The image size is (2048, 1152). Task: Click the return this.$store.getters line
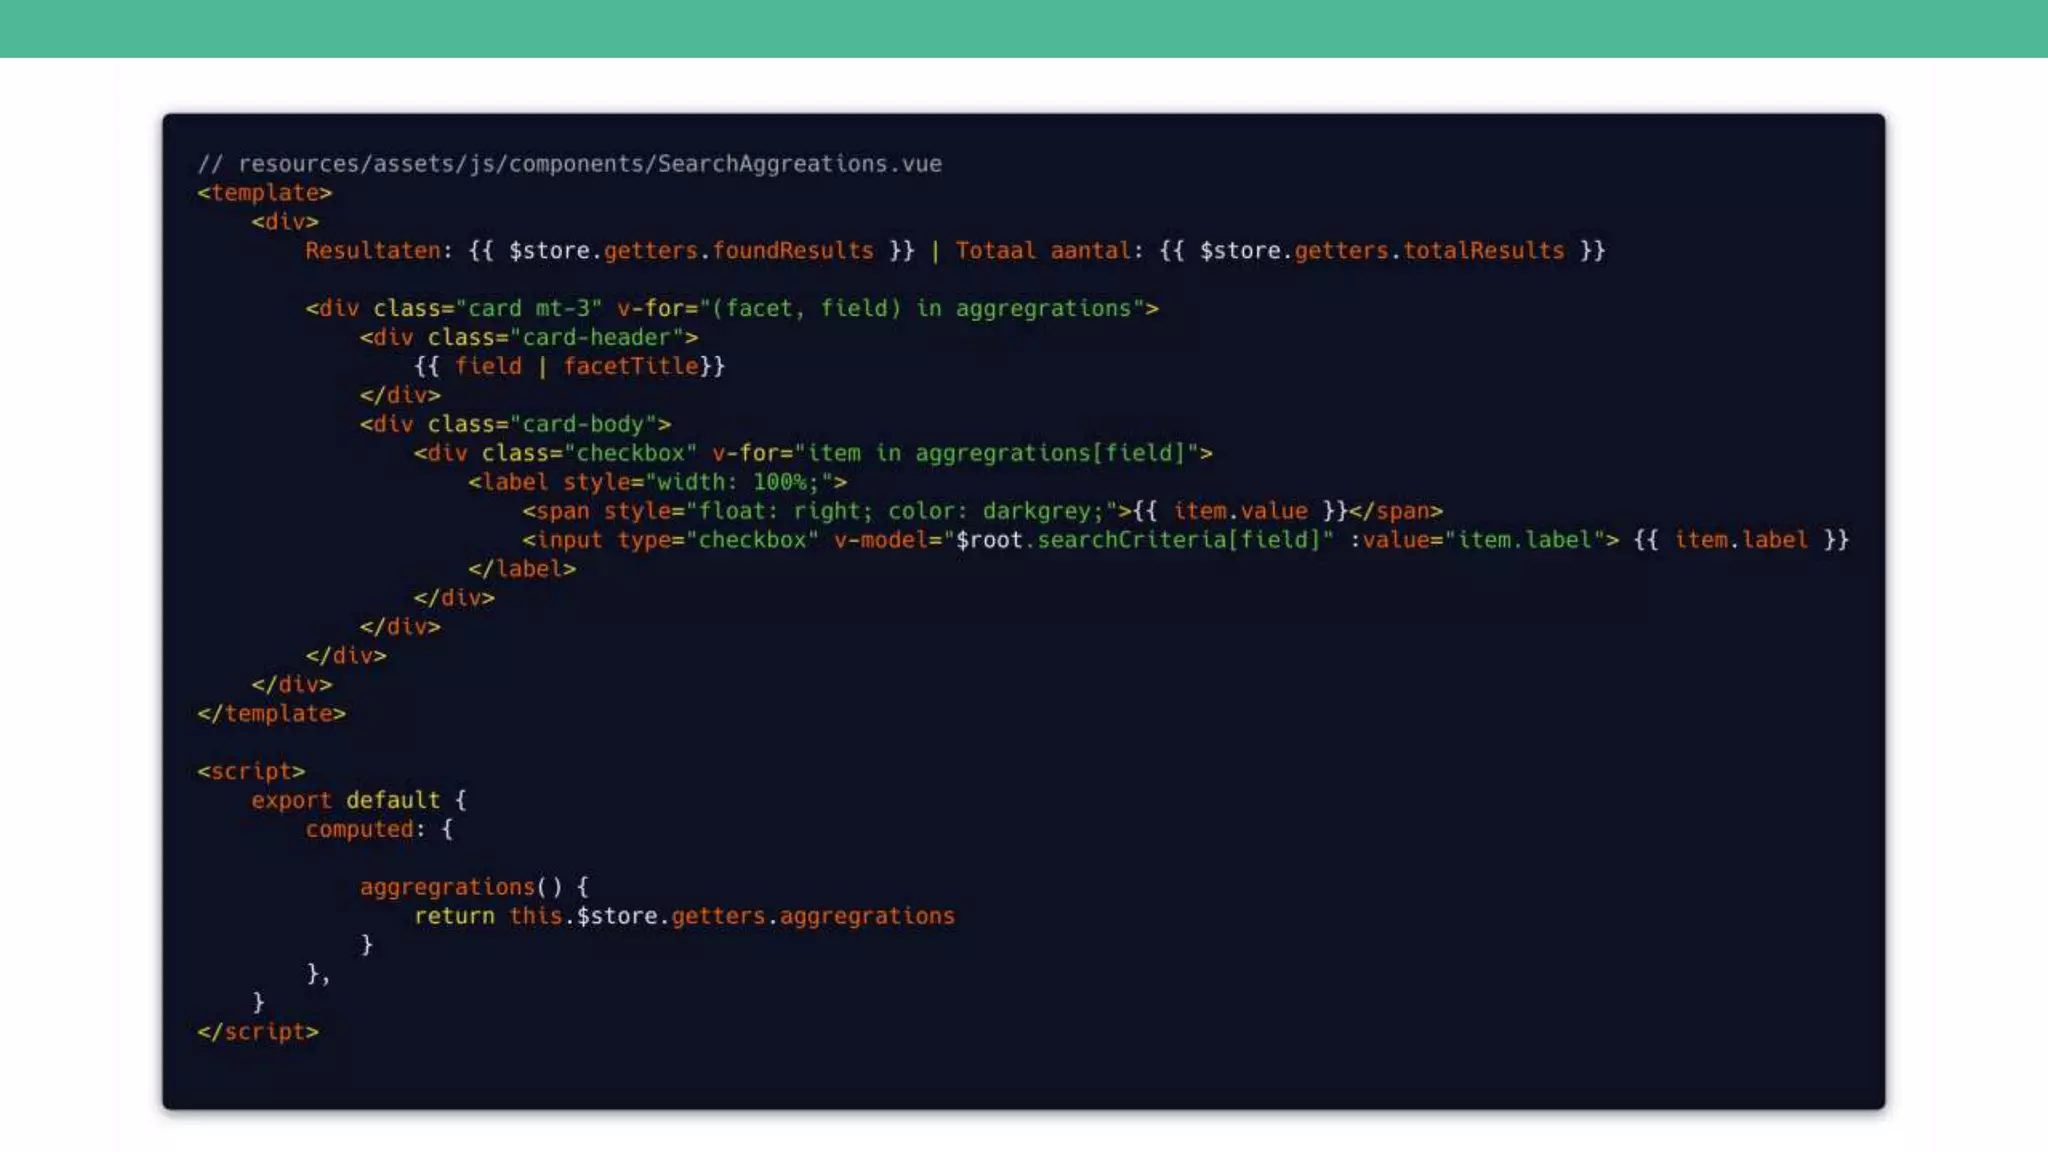click(x=684, y=917)
